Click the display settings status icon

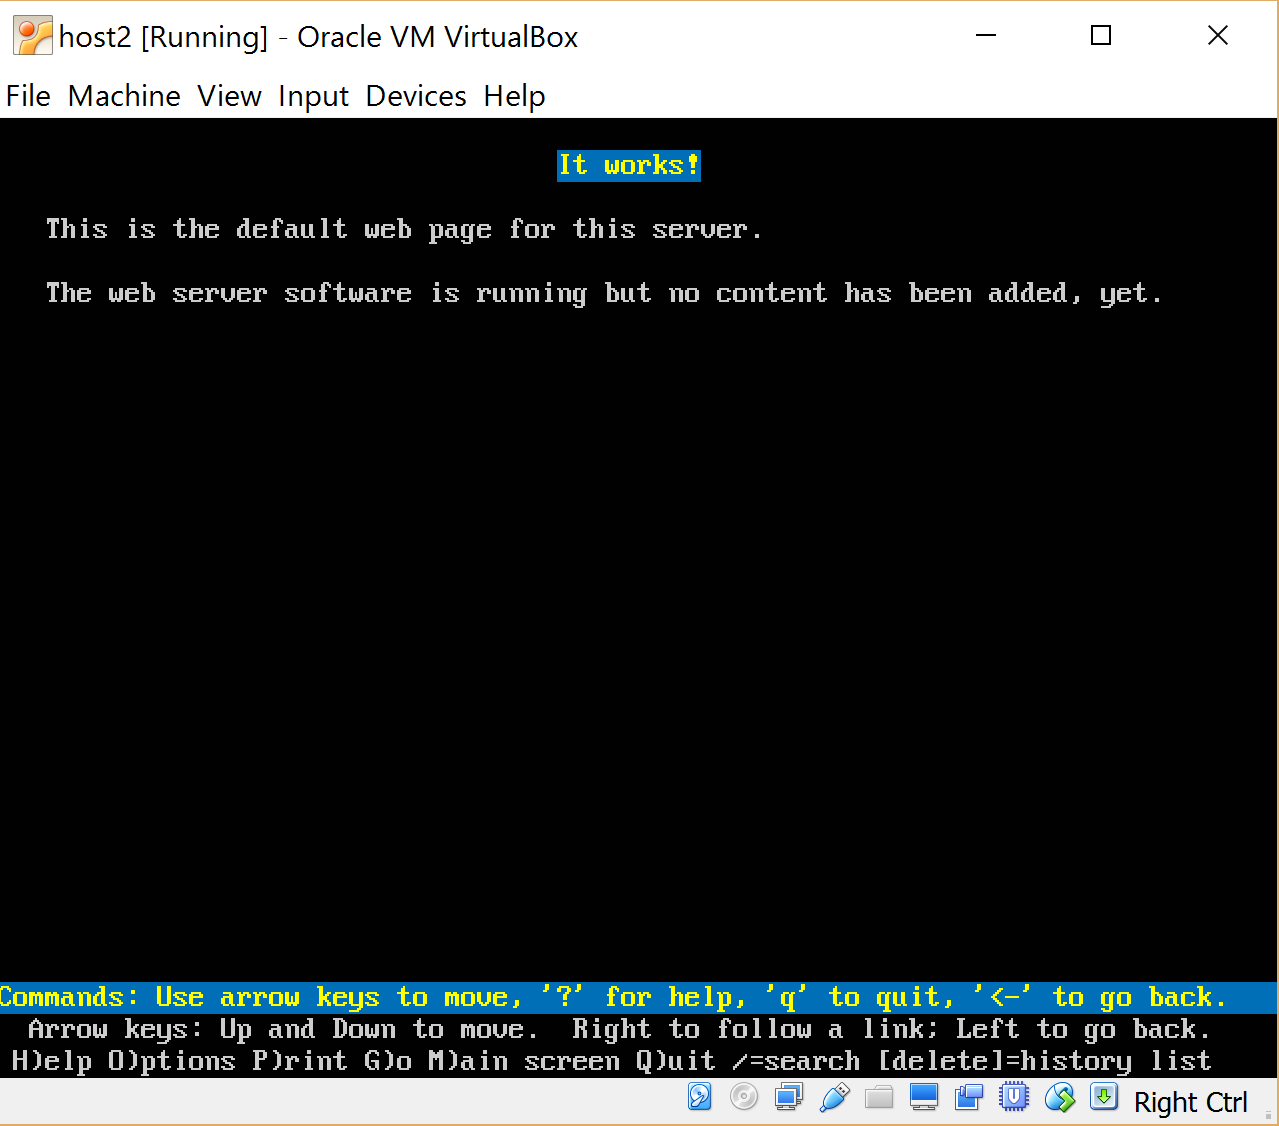[923, 1097]
